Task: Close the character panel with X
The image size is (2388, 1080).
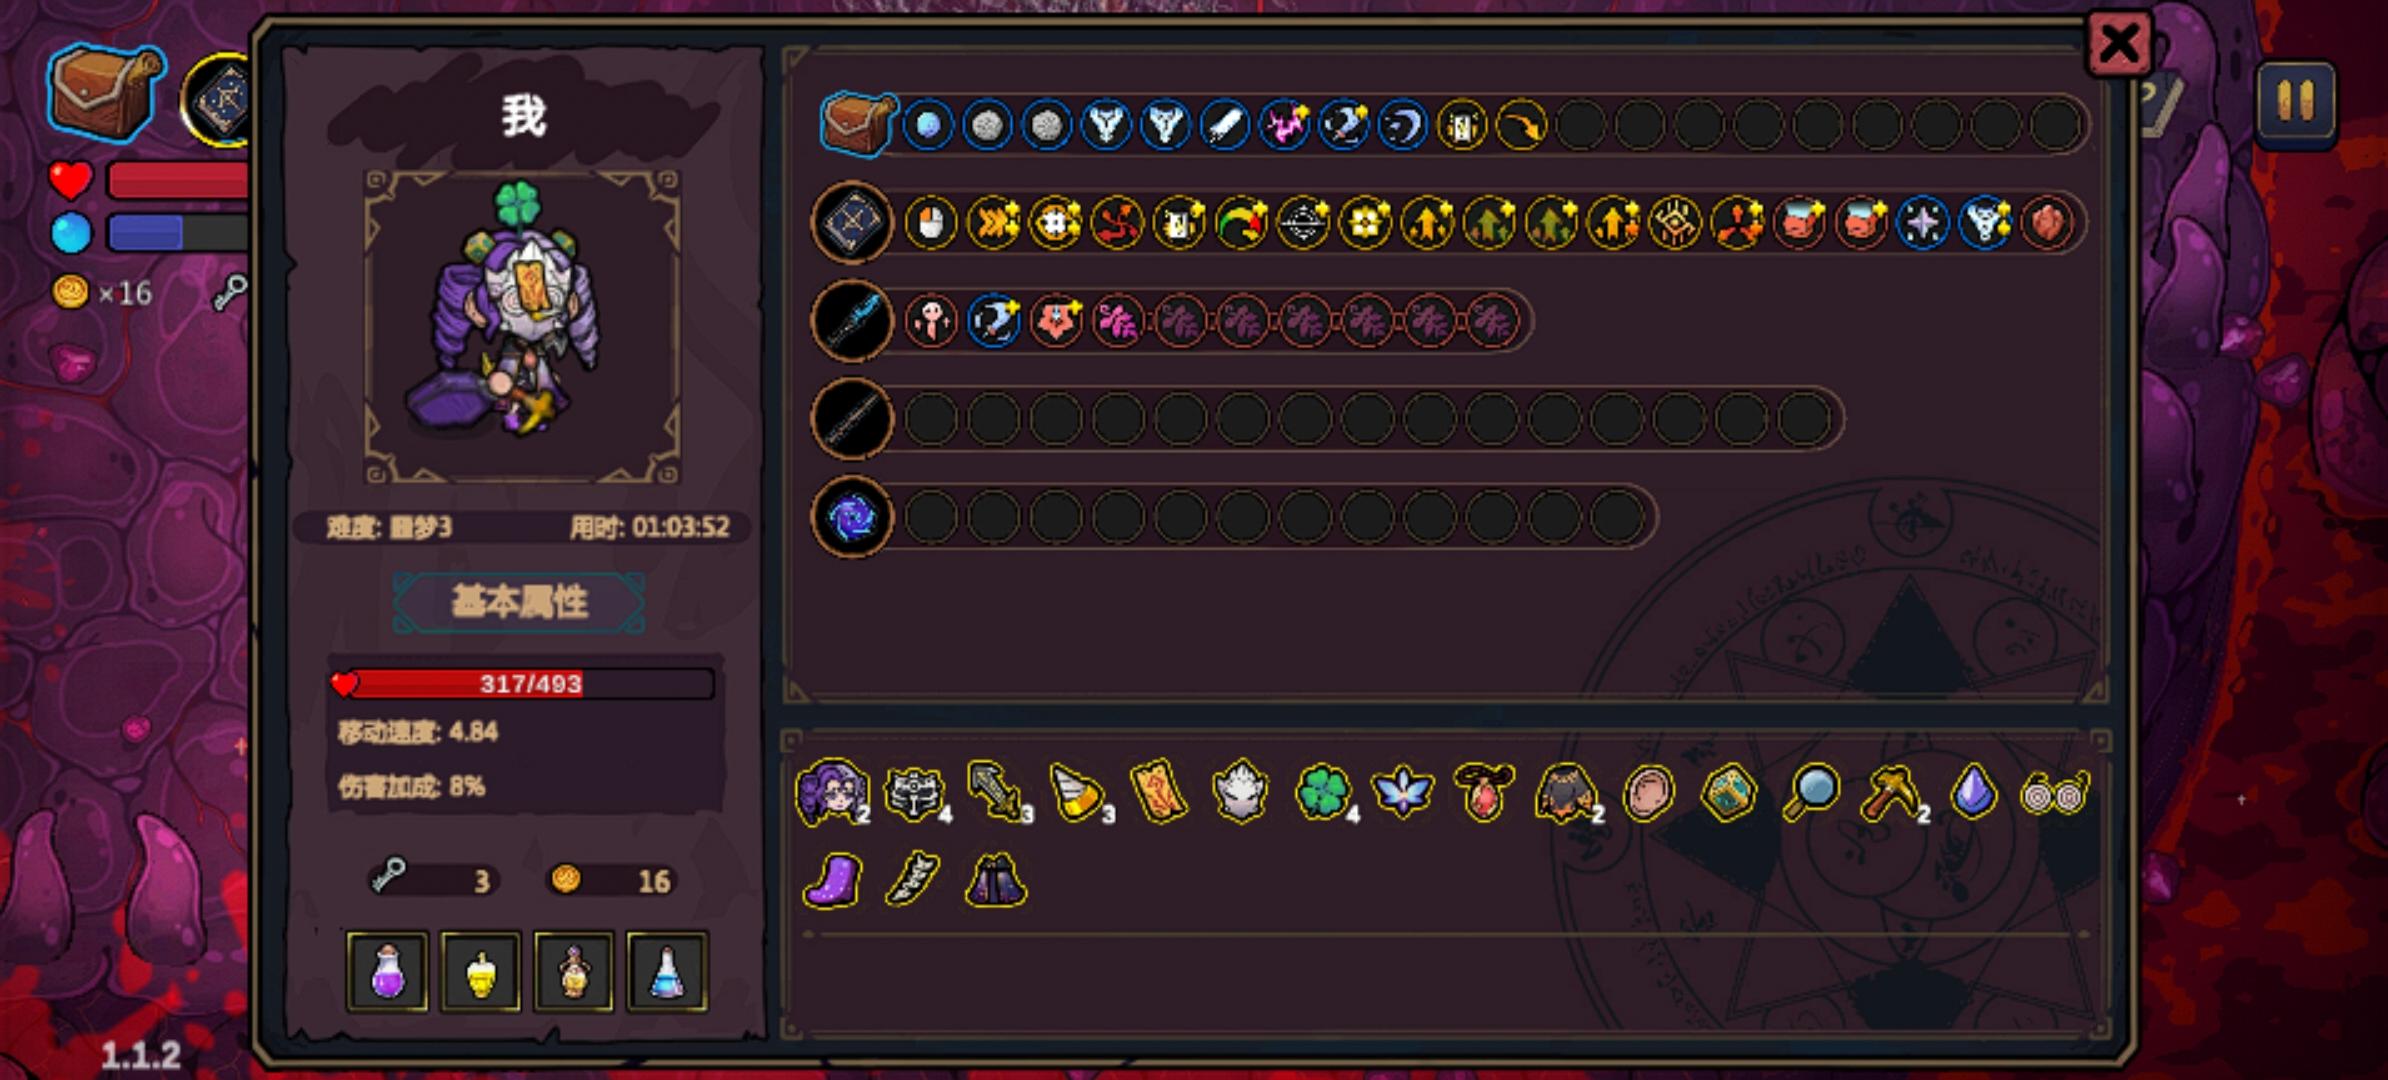Action: (2119, 44)
